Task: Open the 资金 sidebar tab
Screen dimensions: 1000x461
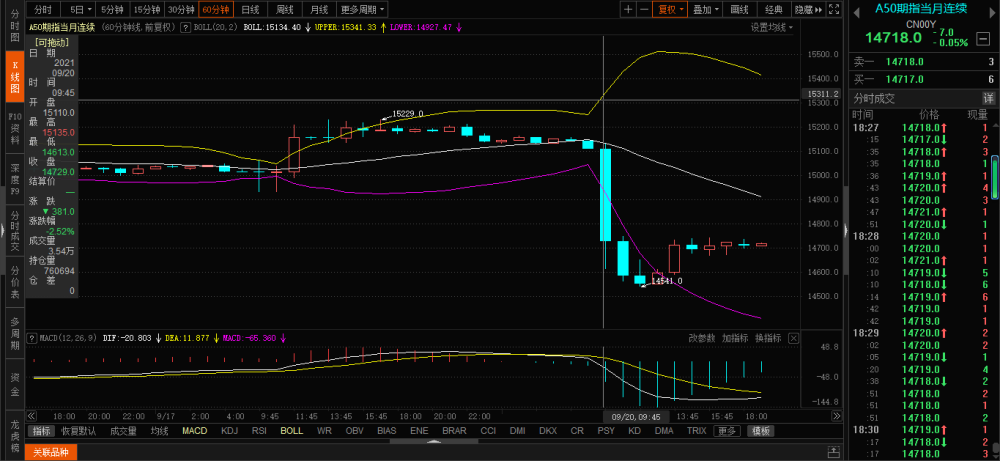Action: coord(15,385)
